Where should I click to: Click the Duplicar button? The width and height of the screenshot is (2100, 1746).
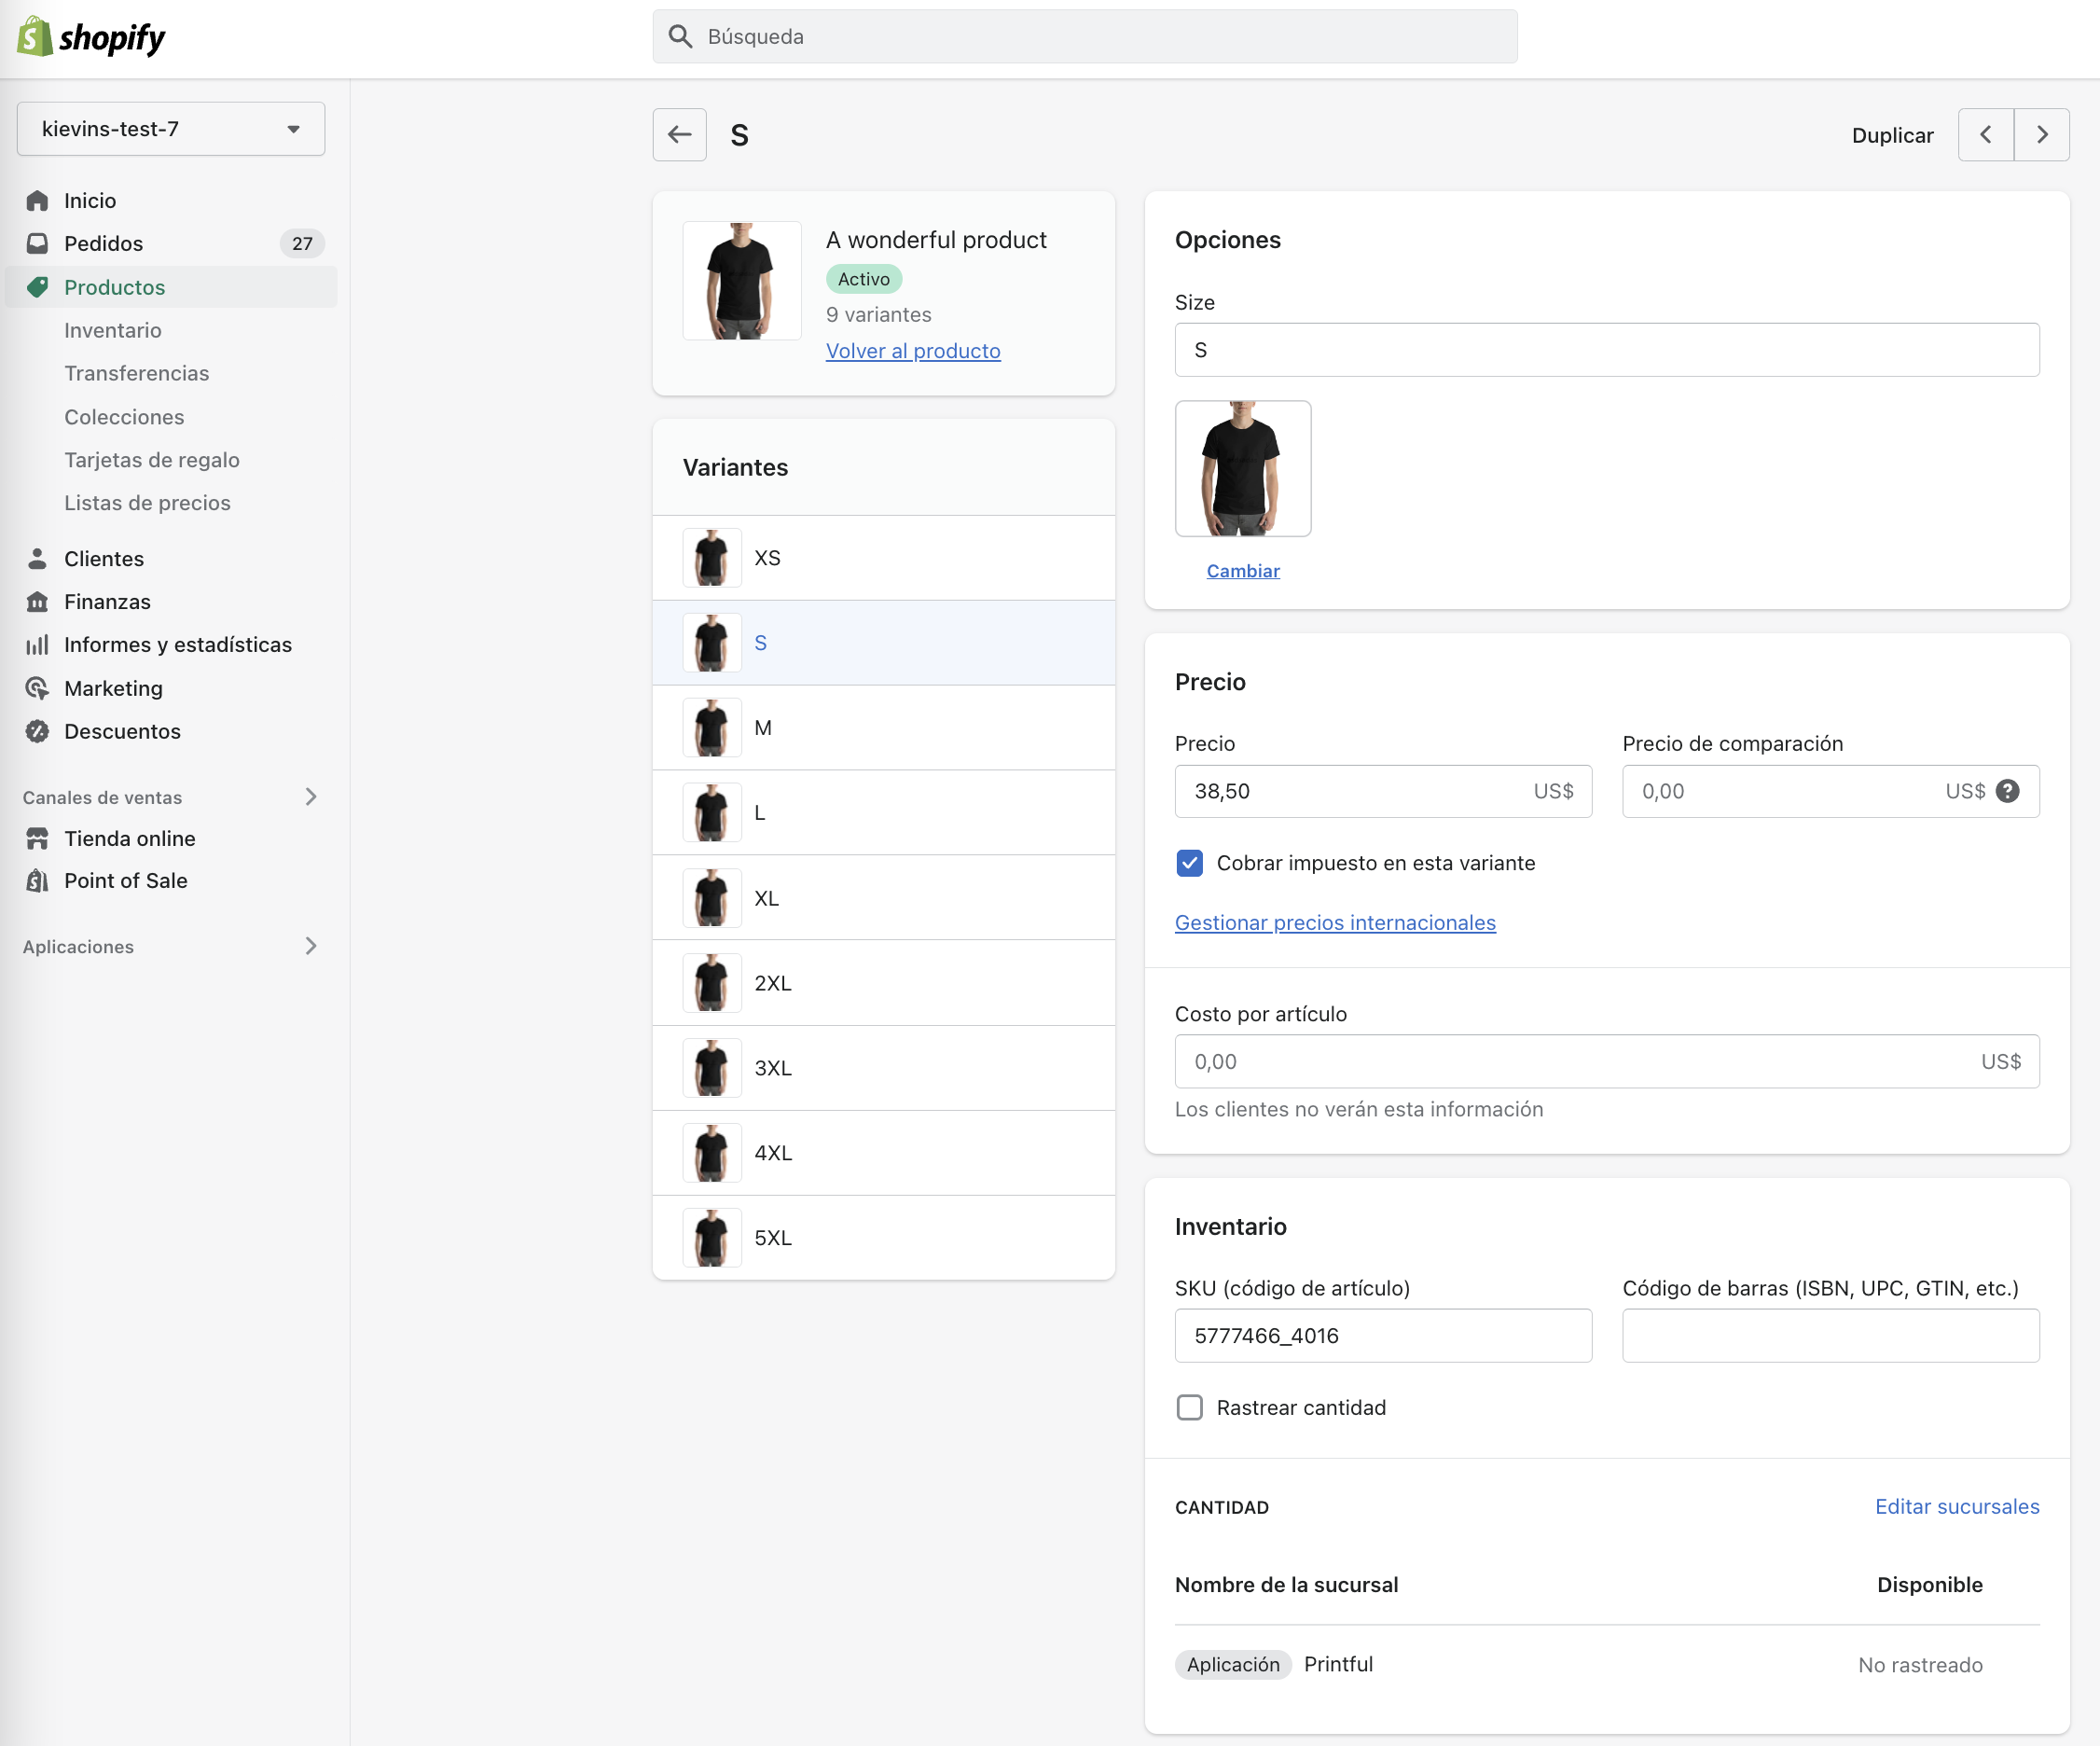pos(1893,135)
